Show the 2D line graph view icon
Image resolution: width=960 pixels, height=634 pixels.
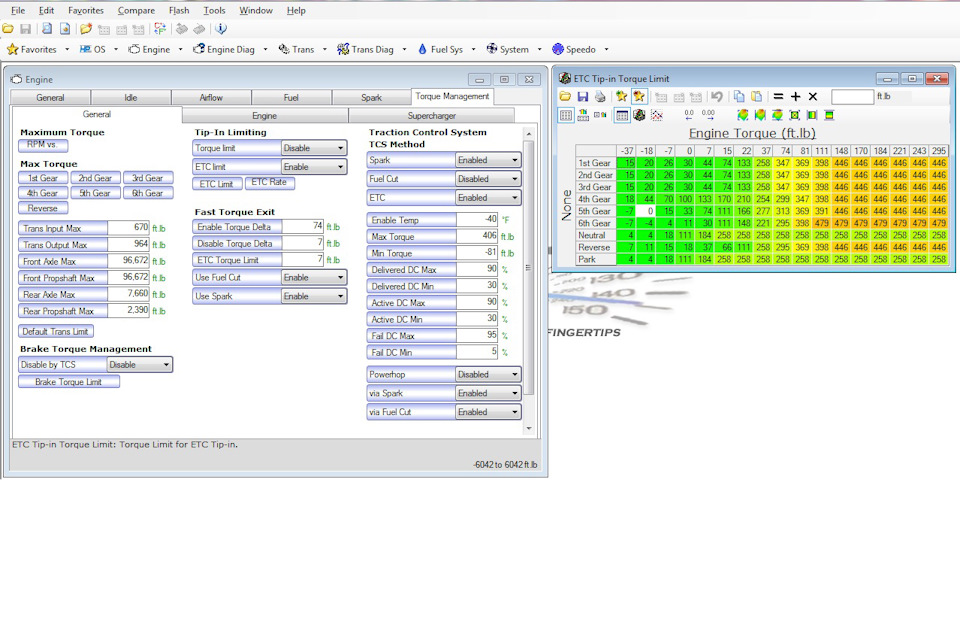coord(657,115)
